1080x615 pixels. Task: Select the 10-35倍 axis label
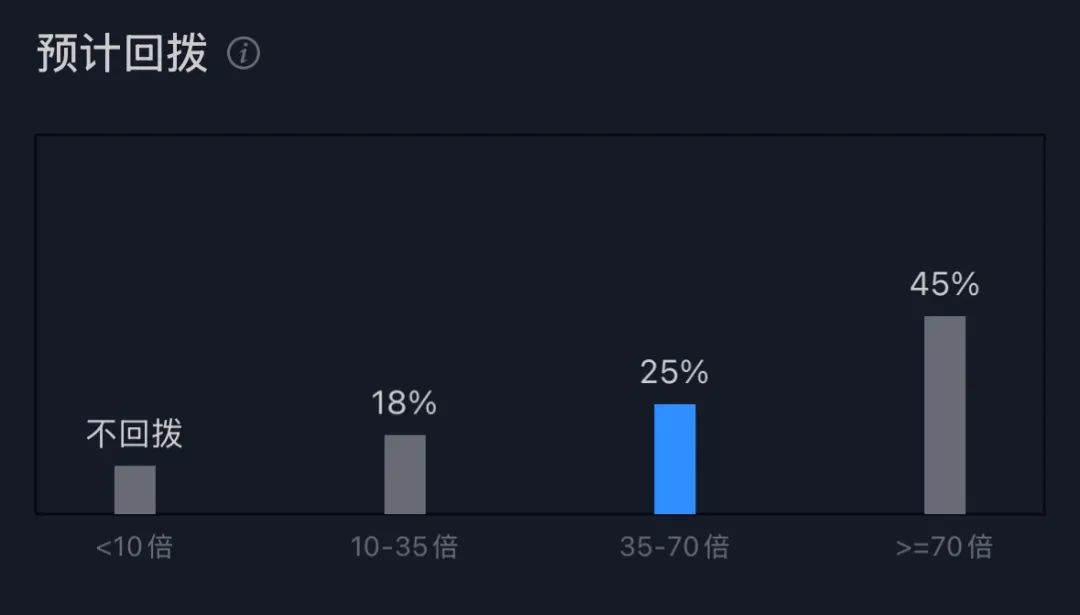click(404, 547)
